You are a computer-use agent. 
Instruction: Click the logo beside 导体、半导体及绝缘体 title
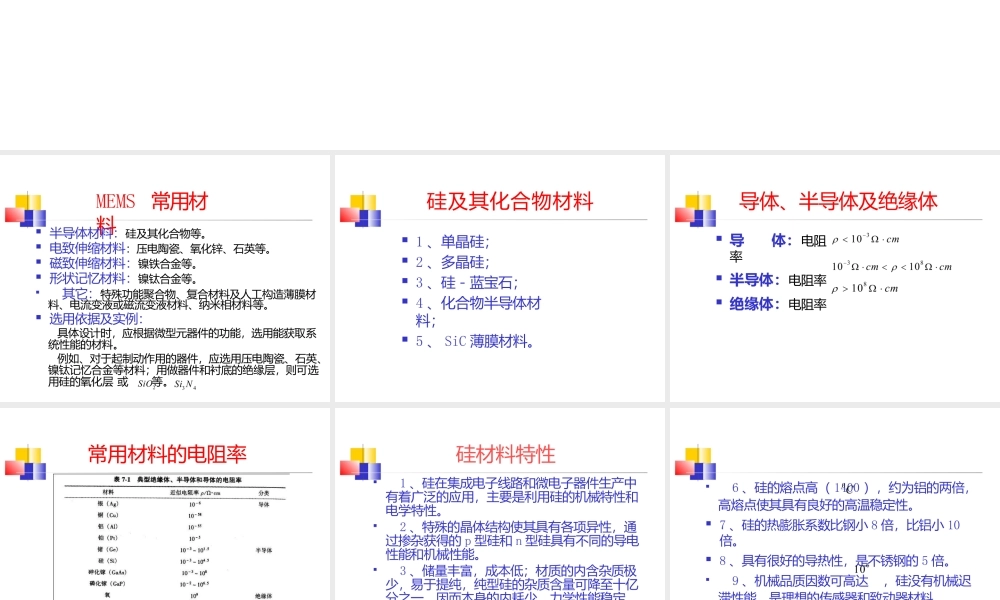click(x=695, y=209)
